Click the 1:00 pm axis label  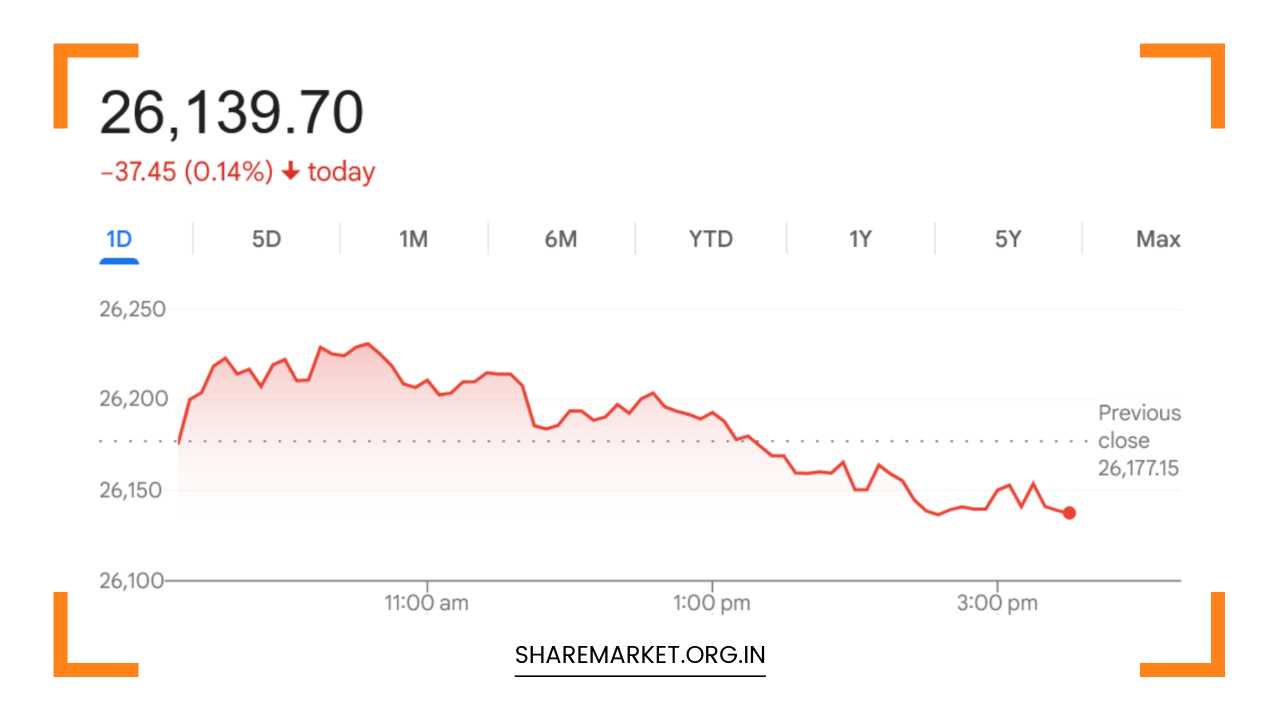712,603
